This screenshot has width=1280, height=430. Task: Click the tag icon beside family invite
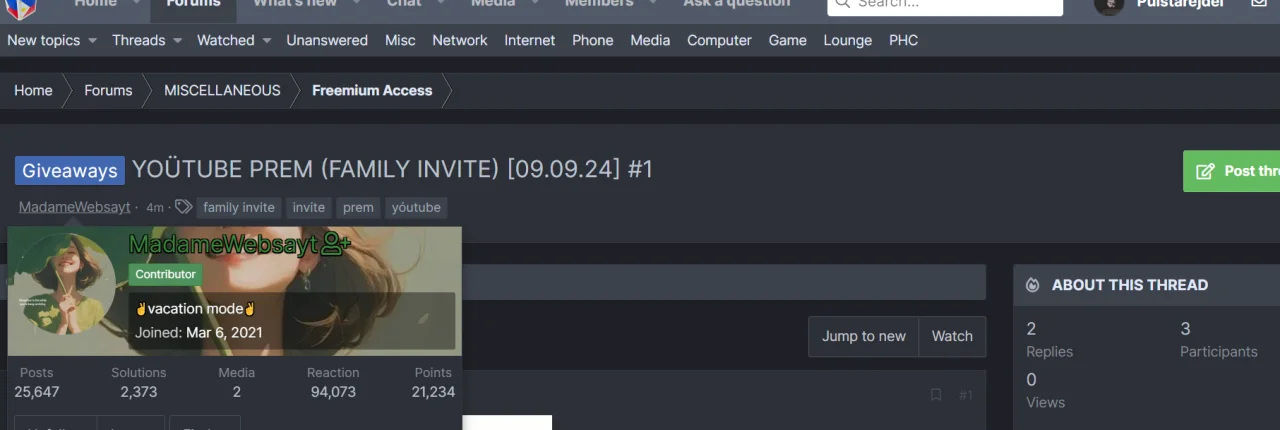[183, 207]
